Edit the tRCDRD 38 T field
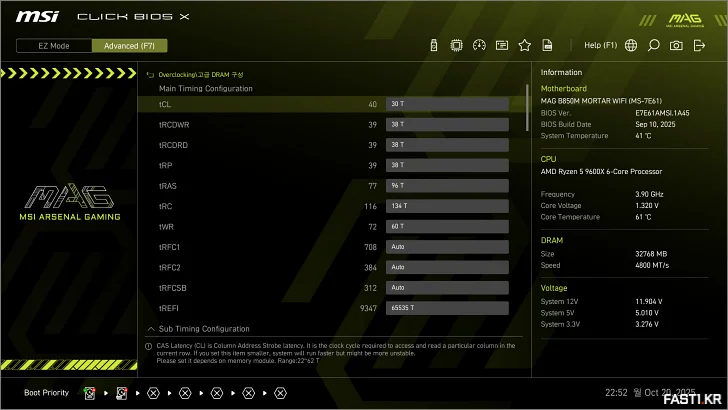Viewport: 728px width, 410px height. click(447, 145)
